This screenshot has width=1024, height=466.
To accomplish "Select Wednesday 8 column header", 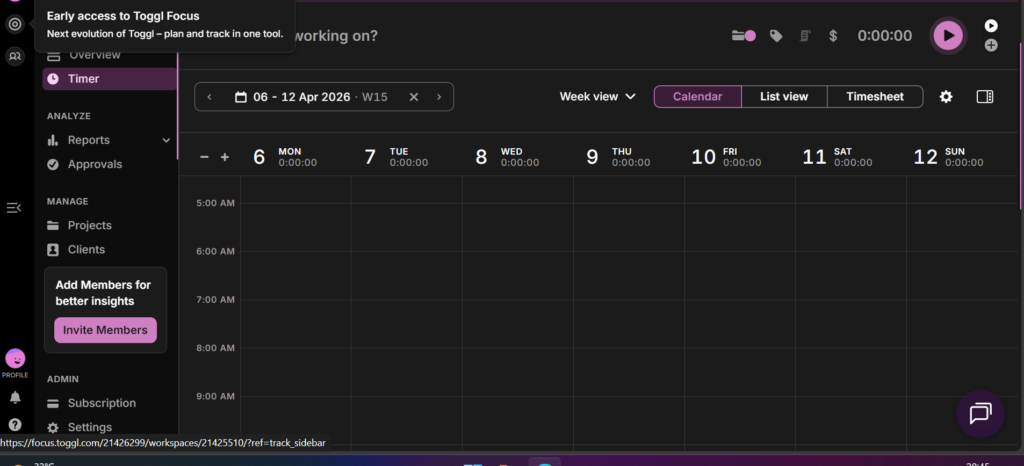I will (518, 157).
